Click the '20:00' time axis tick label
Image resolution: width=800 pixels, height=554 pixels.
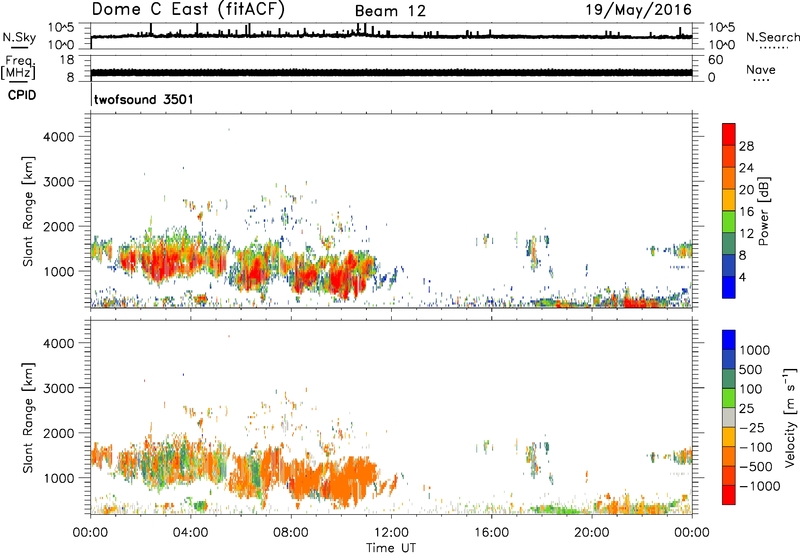591,533
